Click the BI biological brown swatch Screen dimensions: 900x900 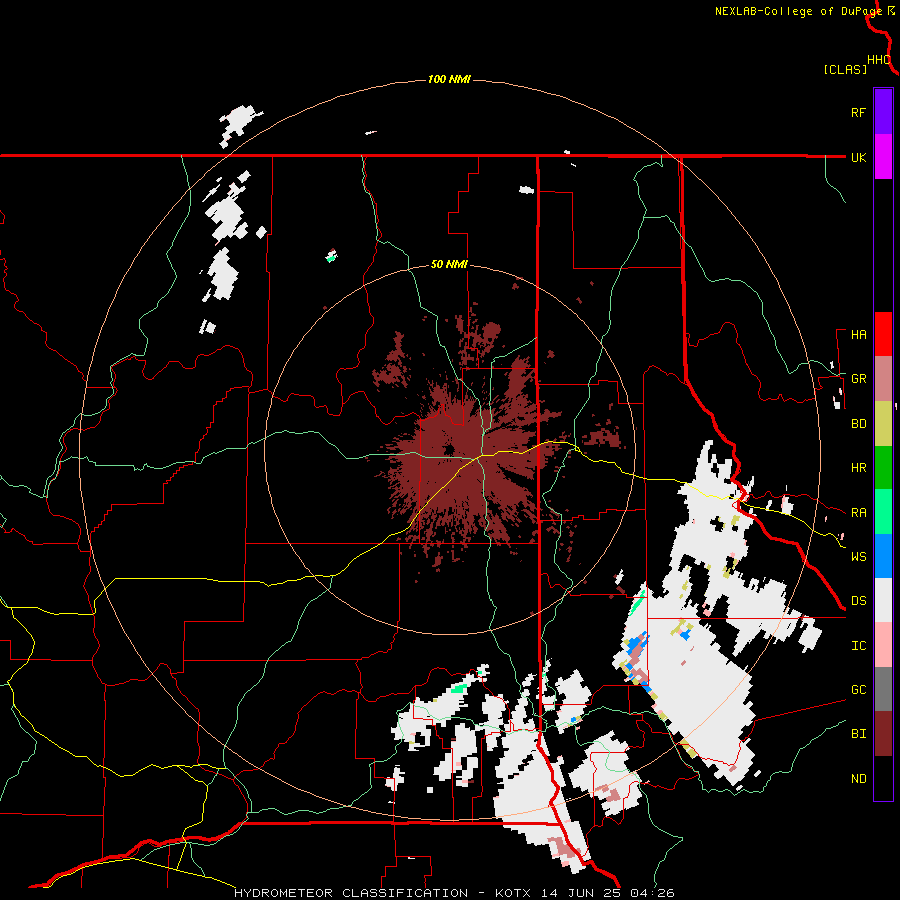(x=883, y=734)
